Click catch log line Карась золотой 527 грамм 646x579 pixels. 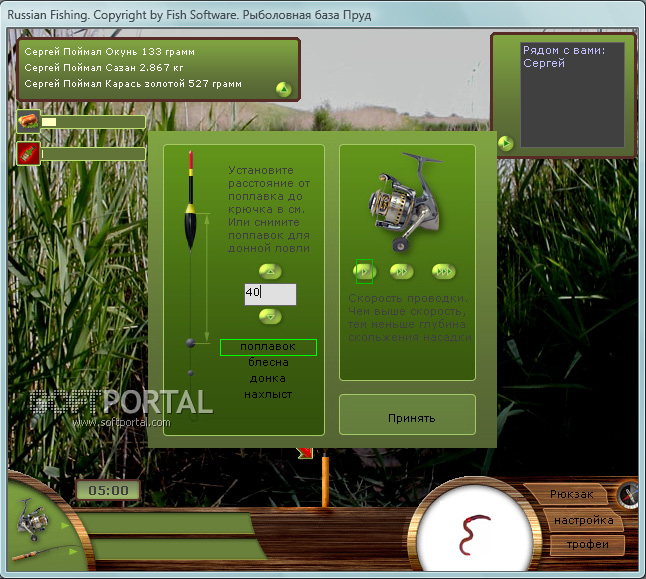pos(133,84)
